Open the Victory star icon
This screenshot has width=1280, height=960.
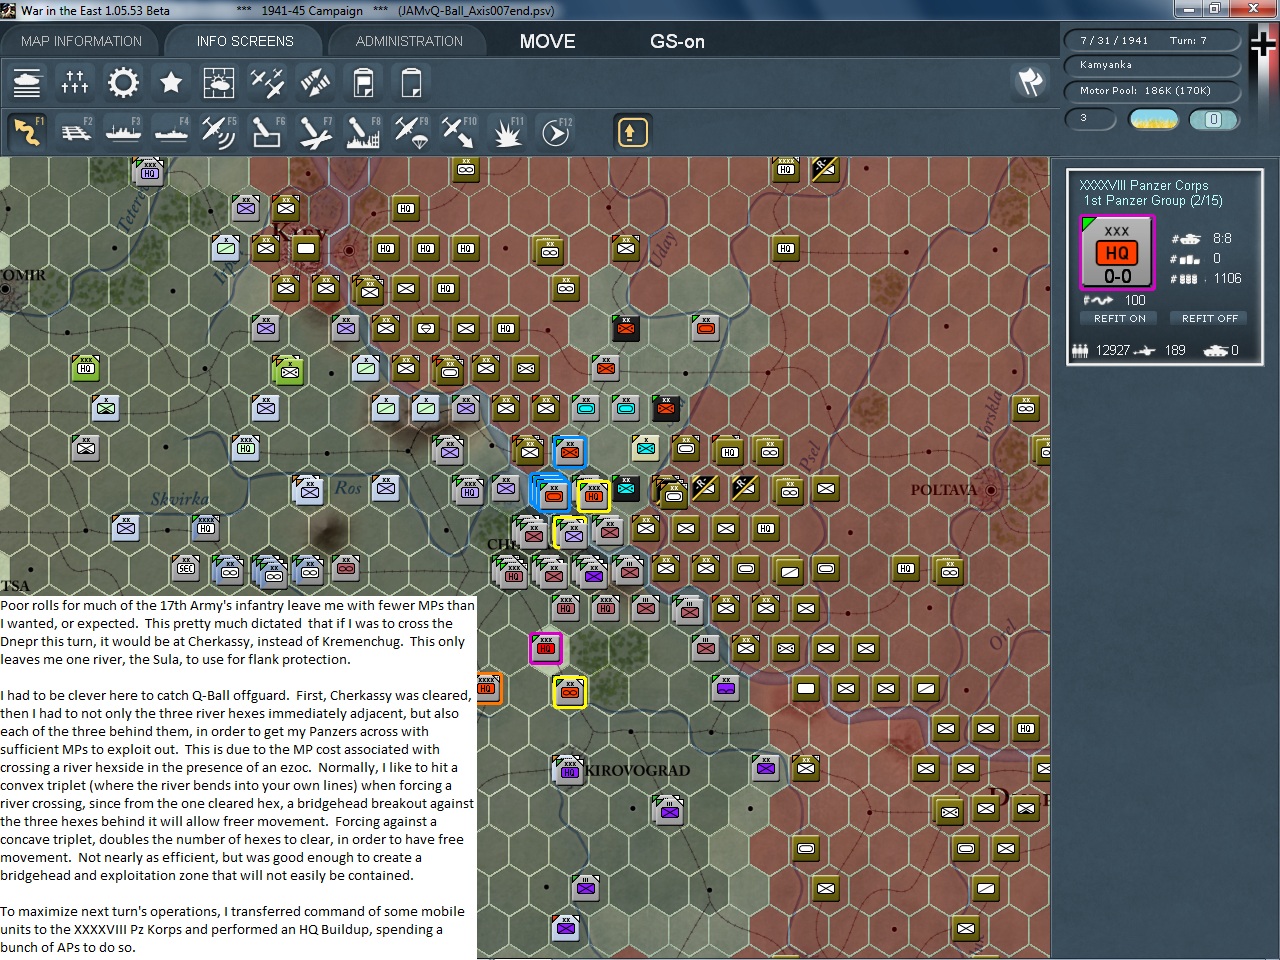point(171,82)
